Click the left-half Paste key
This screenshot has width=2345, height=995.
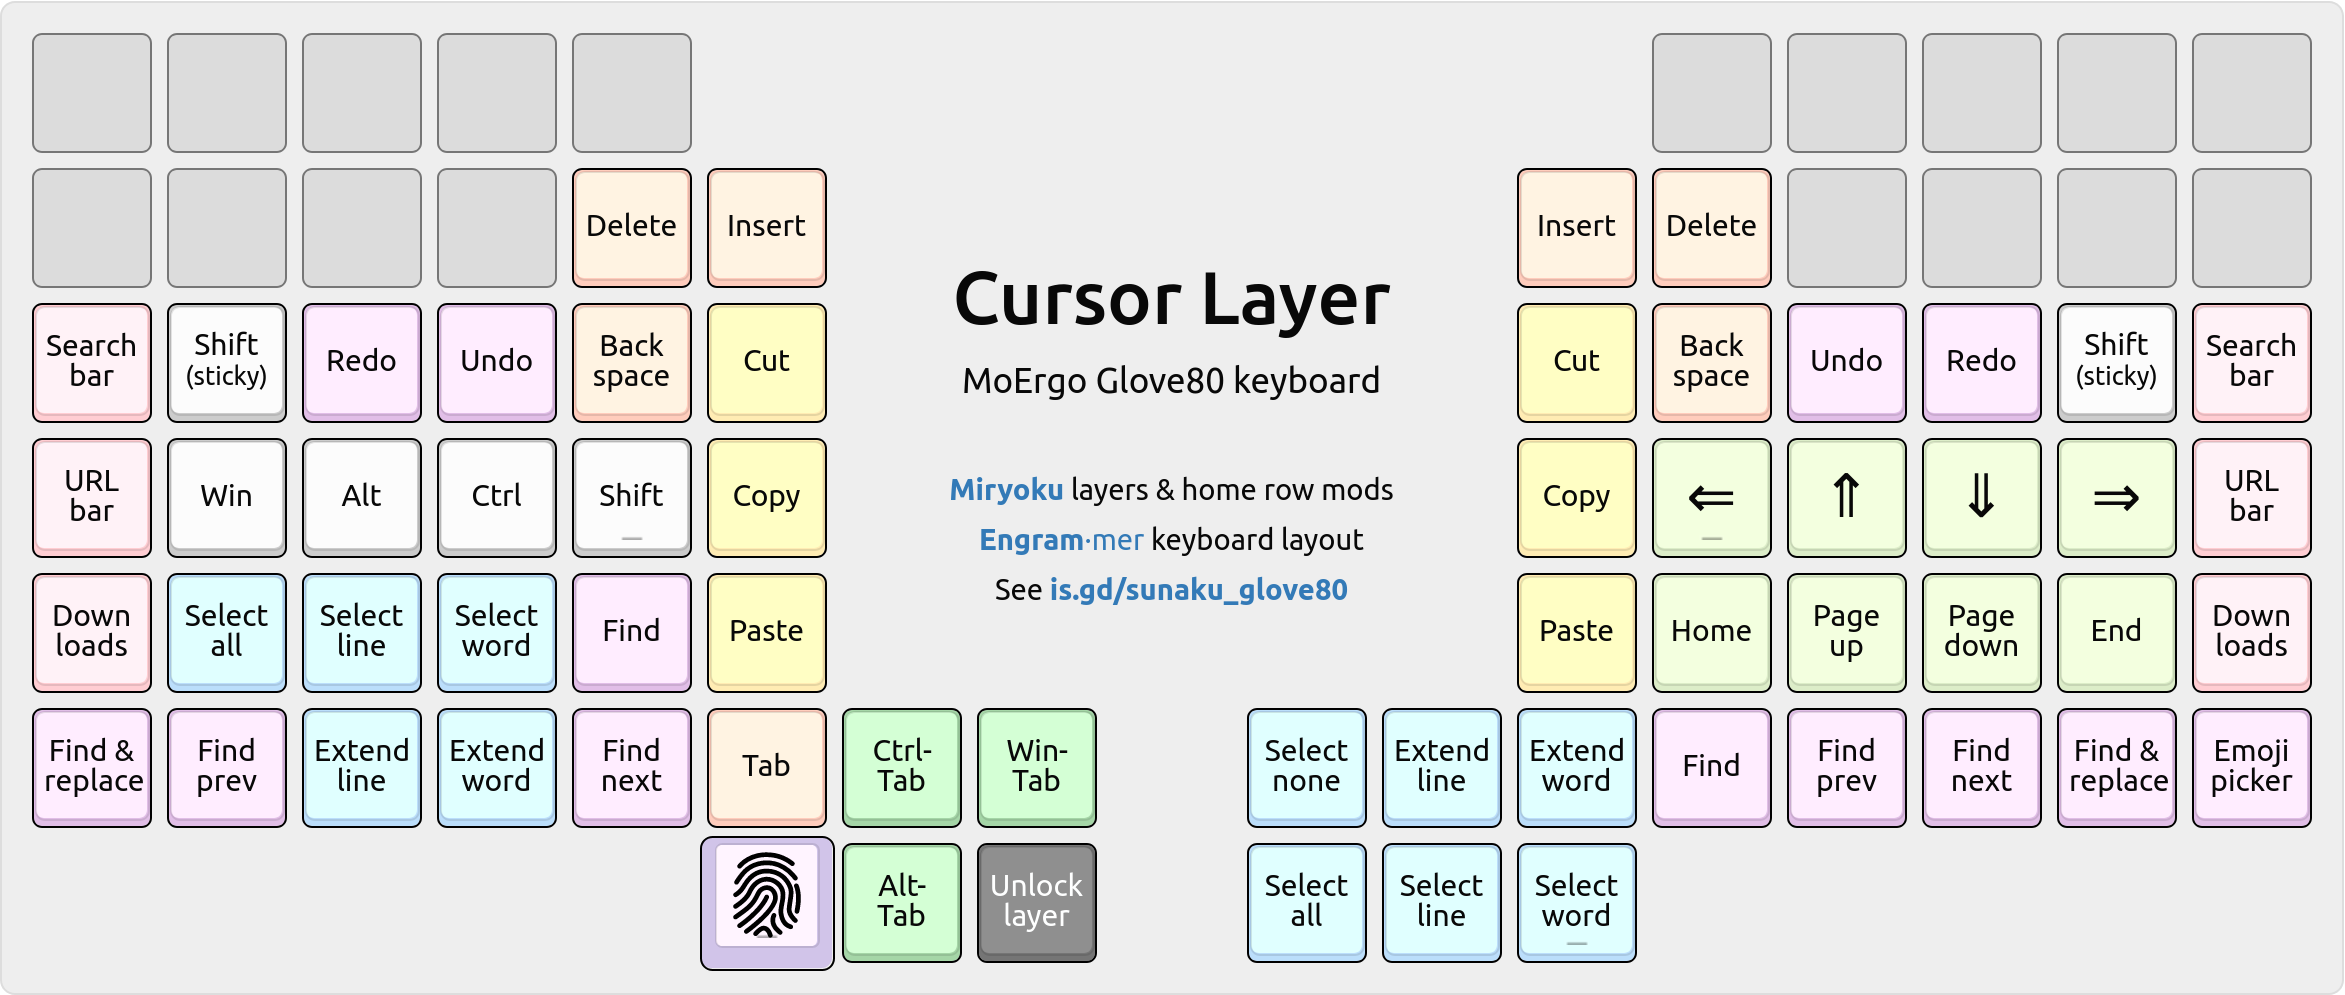(766, 632)
